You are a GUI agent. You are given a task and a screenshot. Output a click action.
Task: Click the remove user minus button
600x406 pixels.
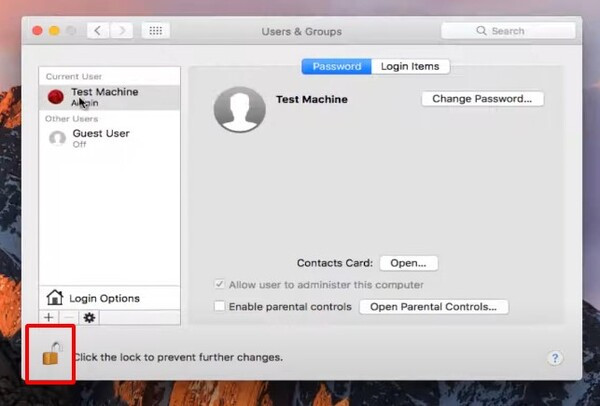tap(69, 317)
